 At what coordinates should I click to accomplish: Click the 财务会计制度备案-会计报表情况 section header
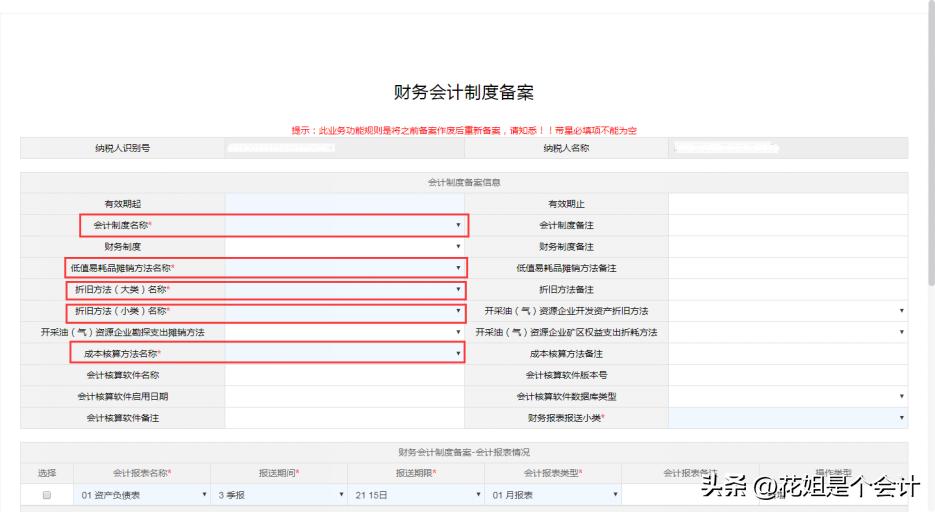click(463, 452)
